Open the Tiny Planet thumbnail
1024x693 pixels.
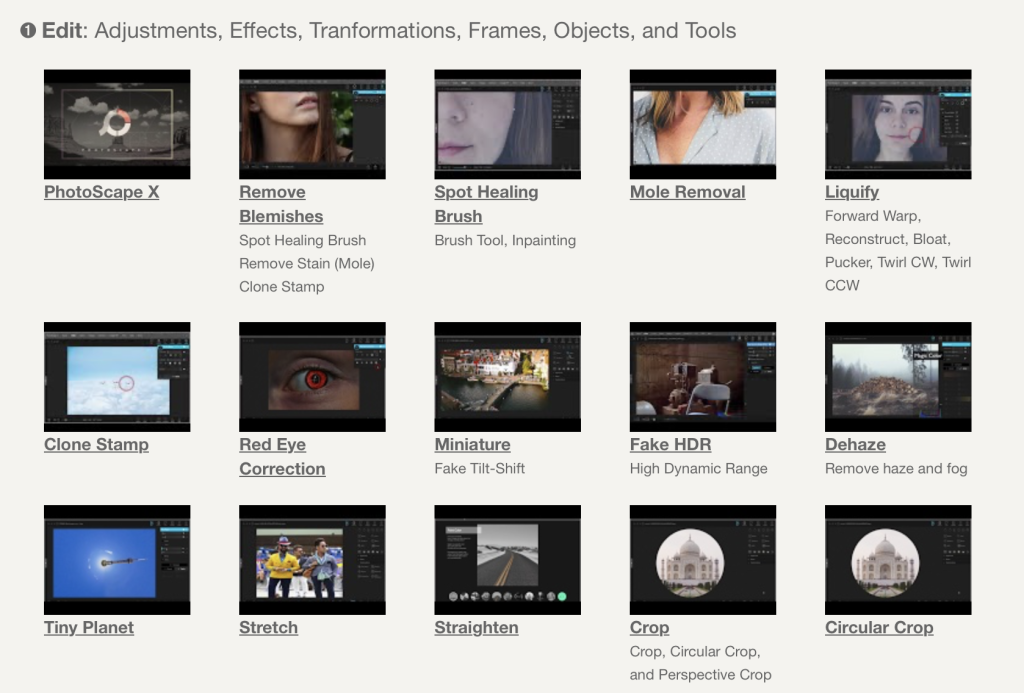coord(117,560)
